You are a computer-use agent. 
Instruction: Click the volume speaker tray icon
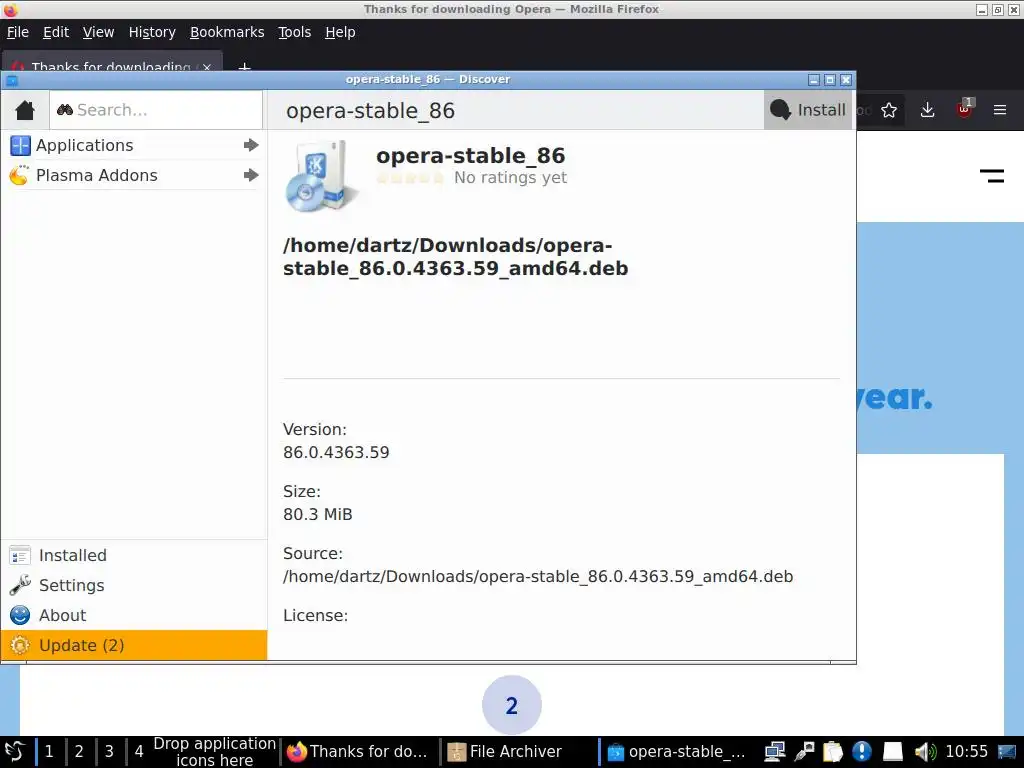point(925,752)
